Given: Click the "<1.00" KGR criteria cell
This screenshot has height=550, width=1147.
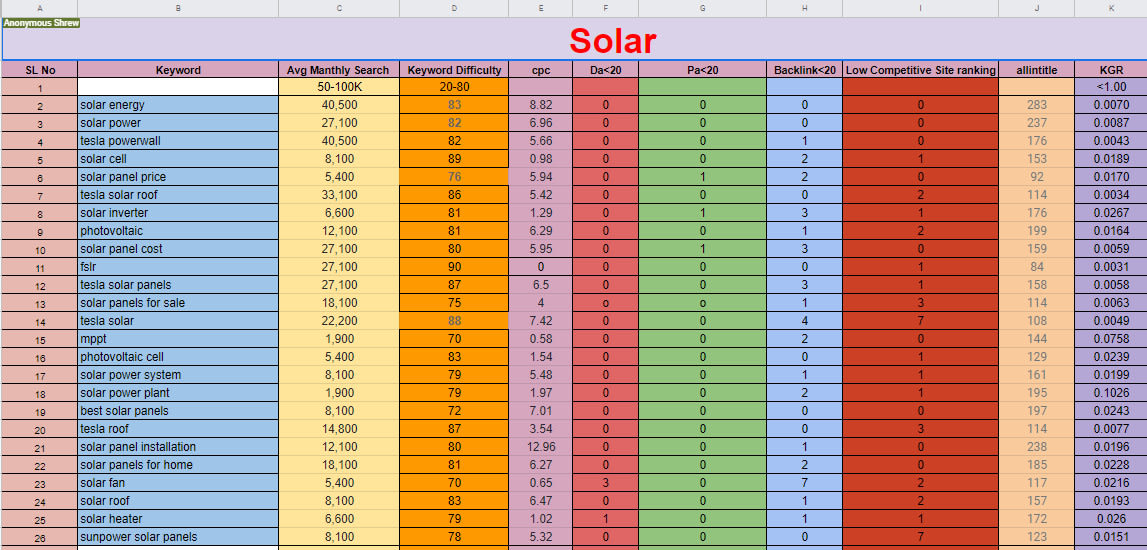Looking at the screenshot, I should 1110,87.
